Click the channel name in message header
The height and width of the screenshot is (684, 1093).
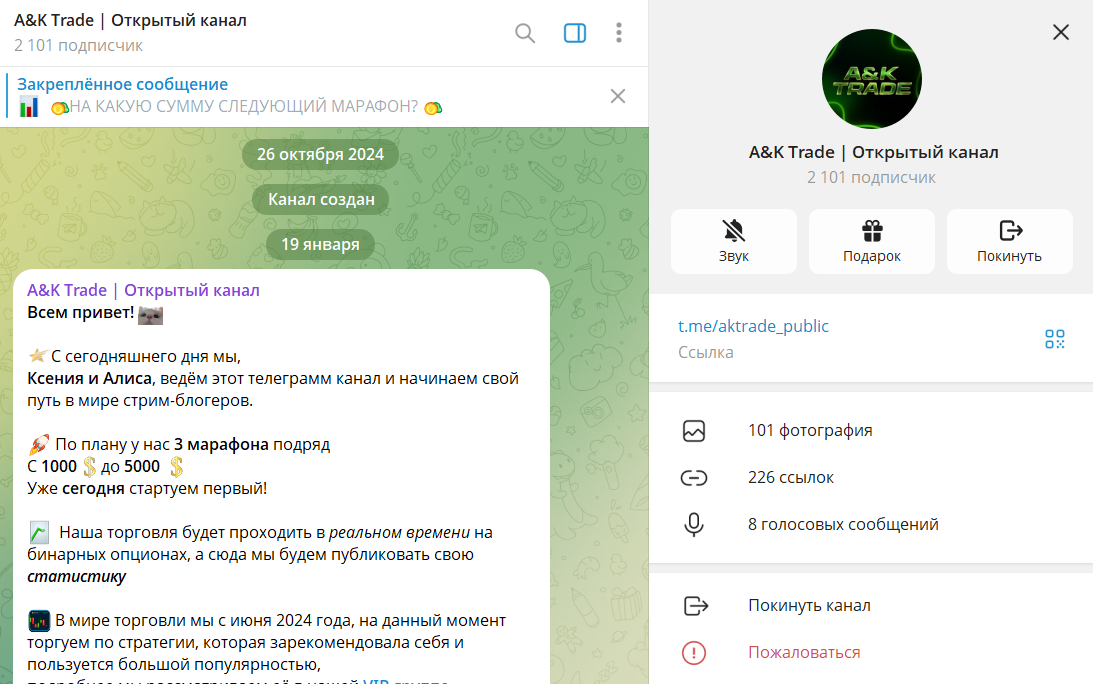(143, 291)
